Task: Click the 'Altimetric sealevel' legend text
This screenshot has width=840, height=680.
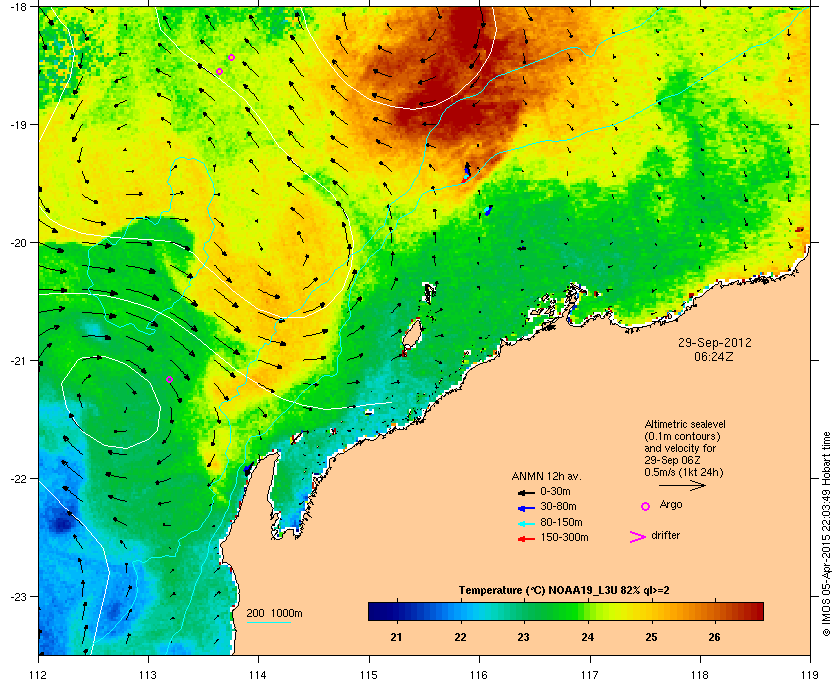Action: (685, 424)
